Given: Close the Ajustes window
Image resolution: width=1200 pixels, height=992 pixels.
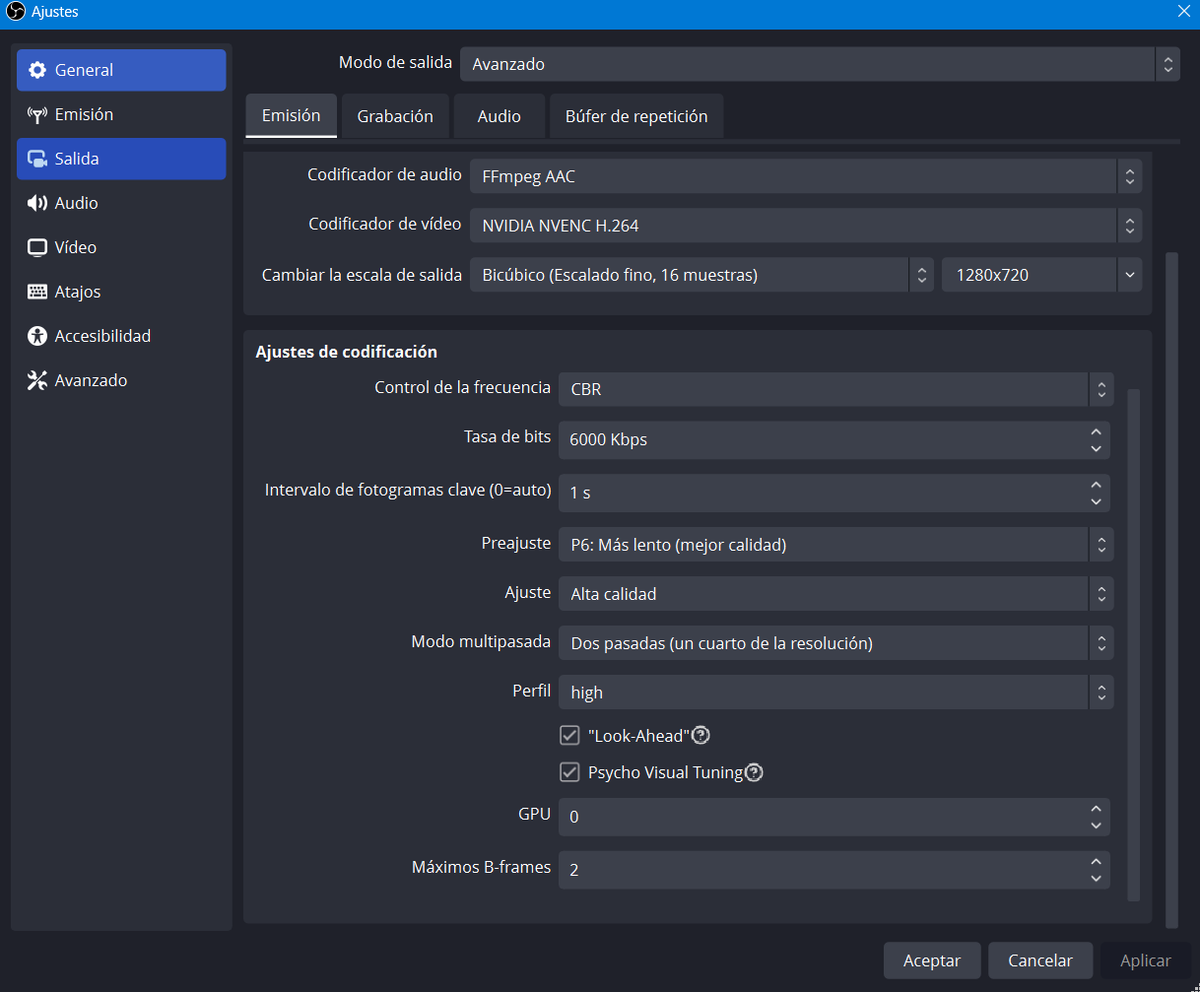Looking at the screenshot, I should pyautogui.click(x=1183, y=12).
